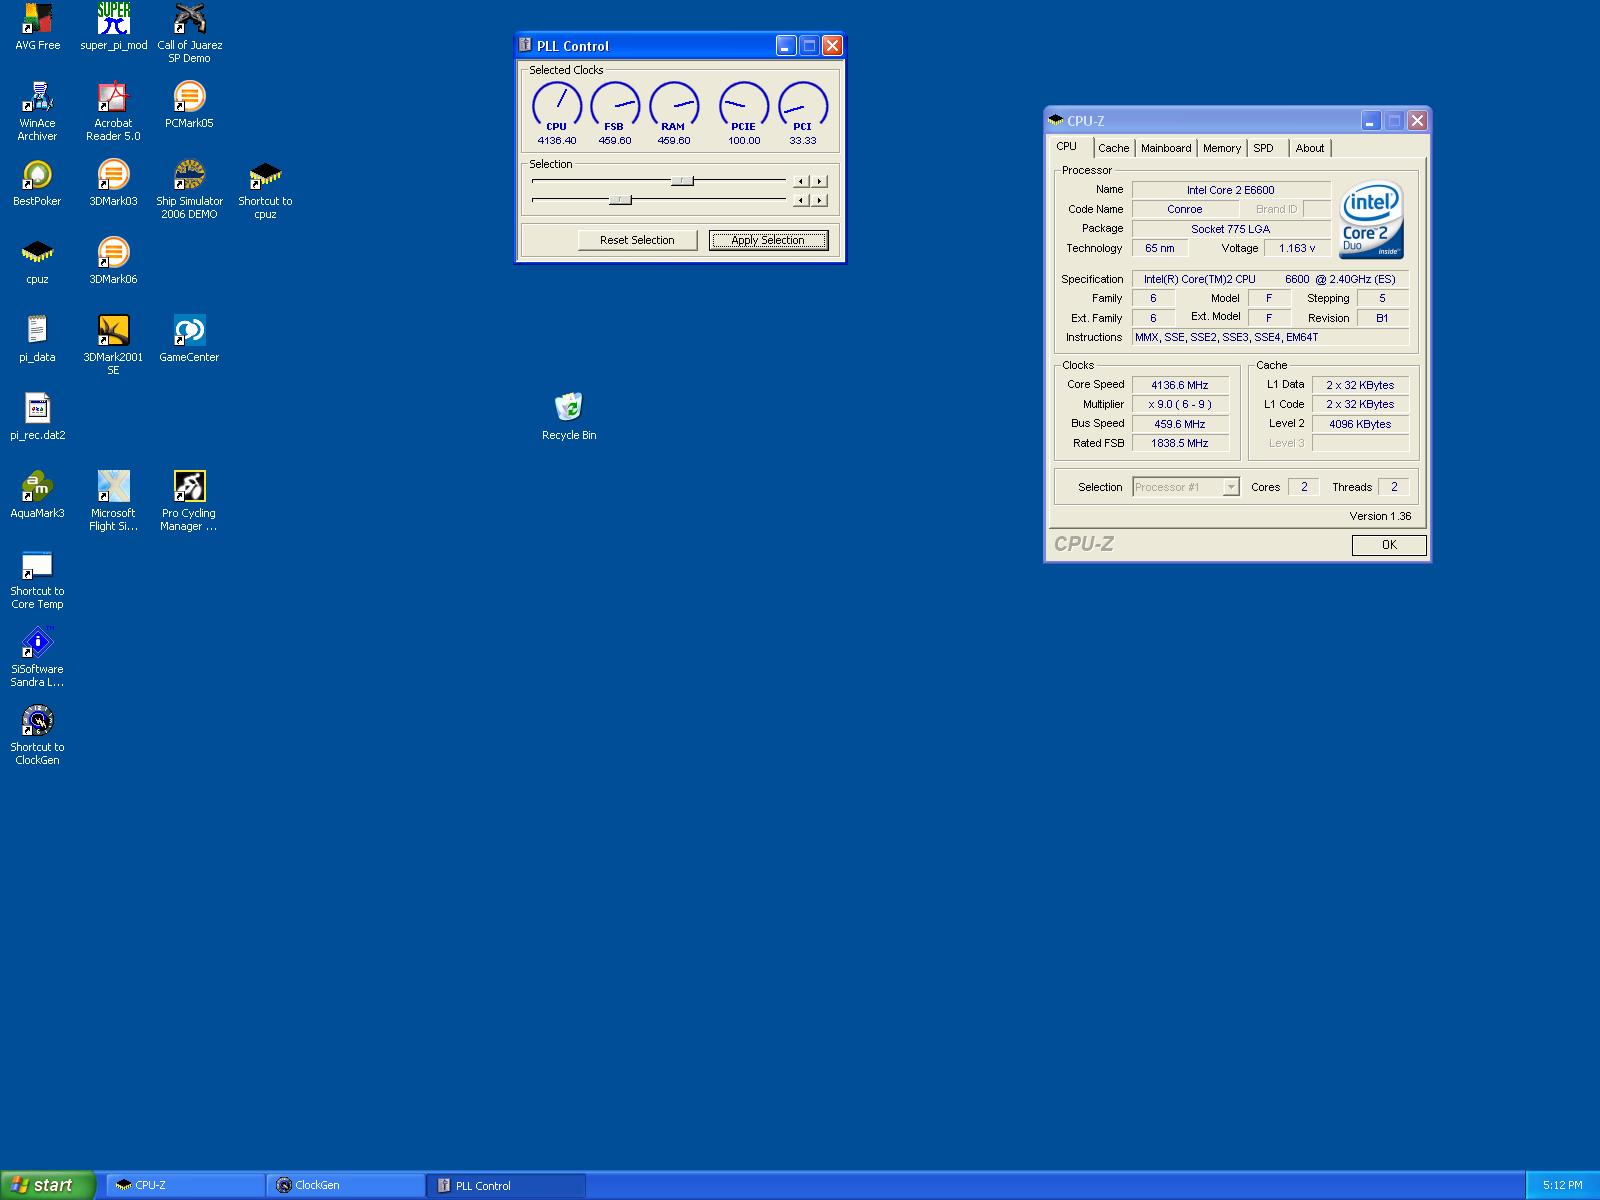This screenshot has height=1200, width=1600.
Task: Expand the Processor #1 selection dropdown
Action: point(1231,487)
